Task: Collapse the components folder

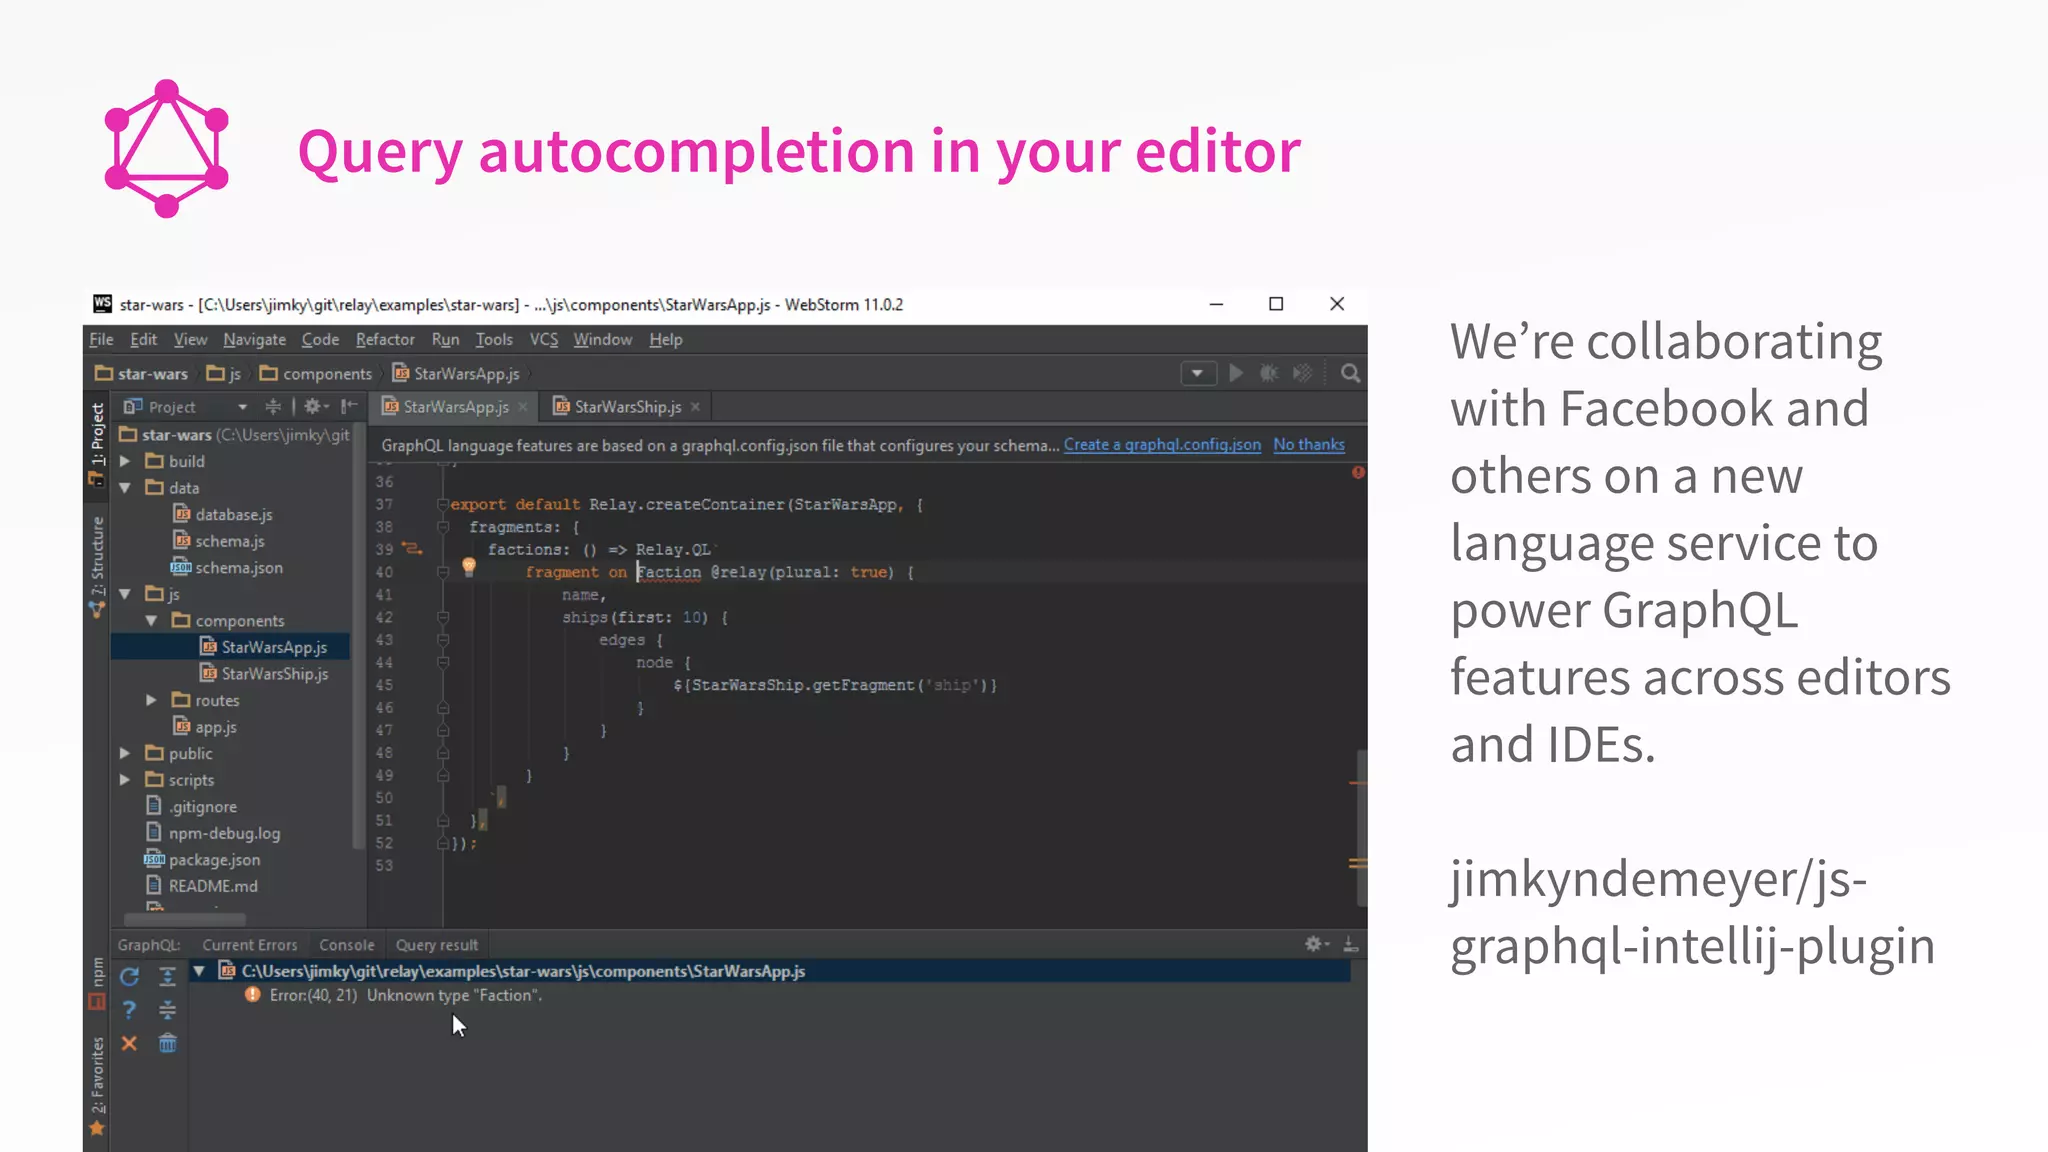Action: (152, 621)
